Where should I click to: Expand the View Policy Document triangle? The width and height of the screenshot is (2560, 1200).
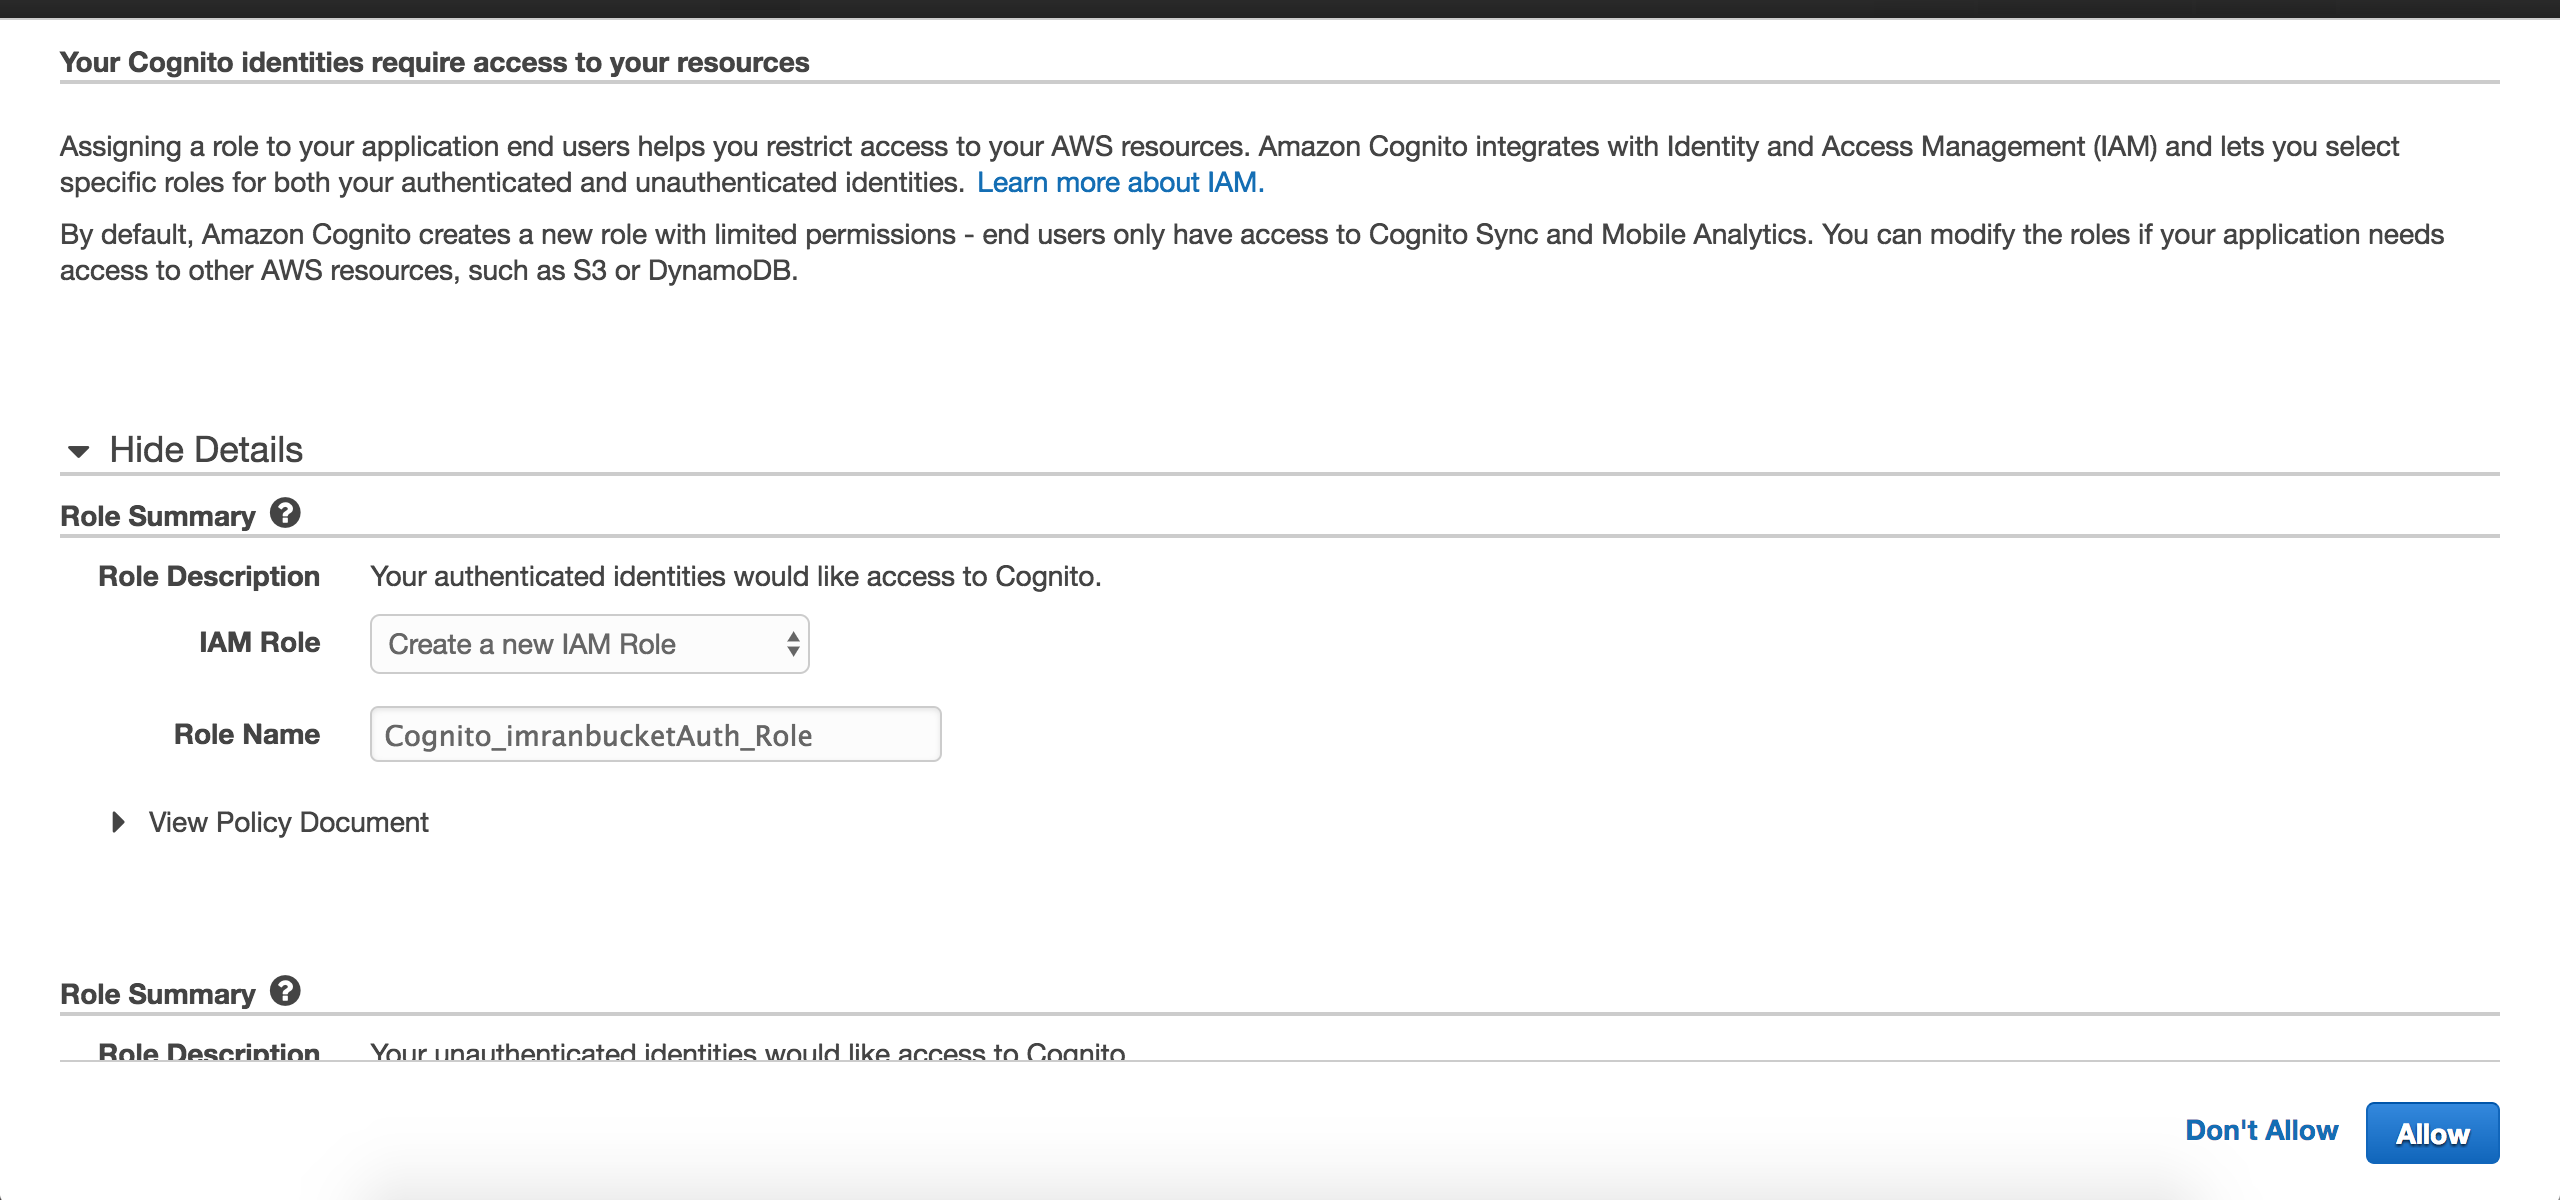(x=118, y=822)
